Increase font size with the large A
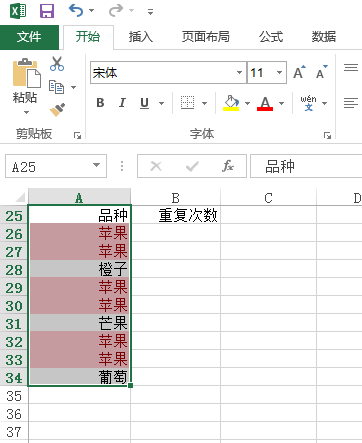This screenshot has width=362, height=443. pos(299,72)
